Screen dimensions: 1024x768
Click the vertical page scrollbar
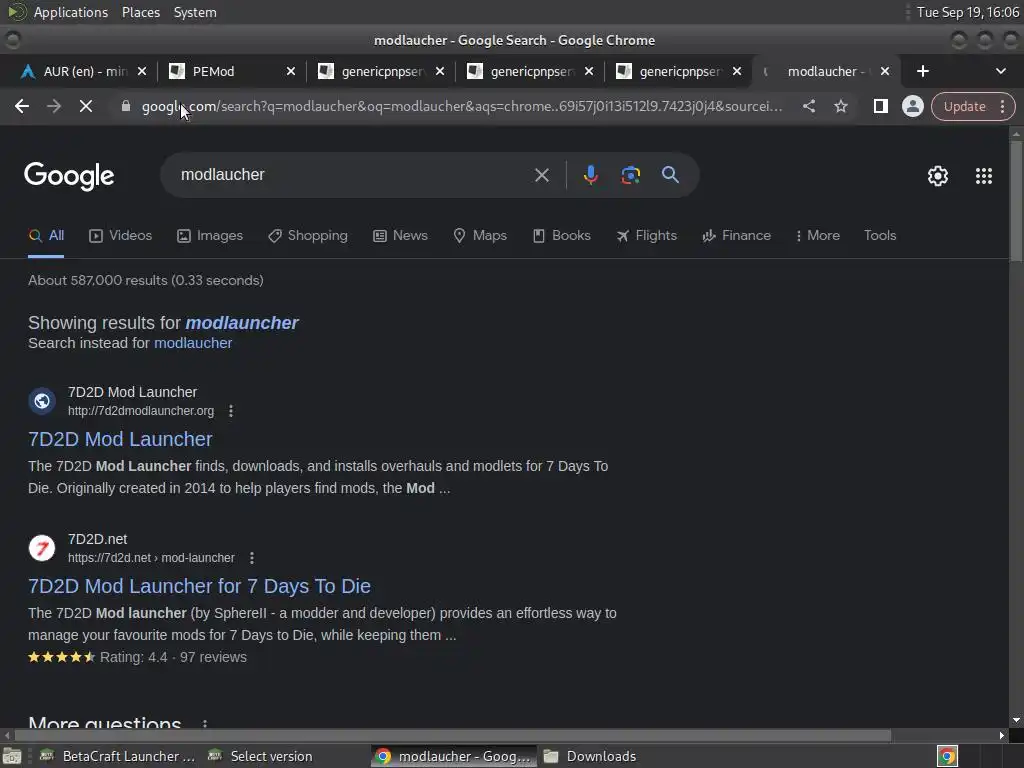(1016, 201)
